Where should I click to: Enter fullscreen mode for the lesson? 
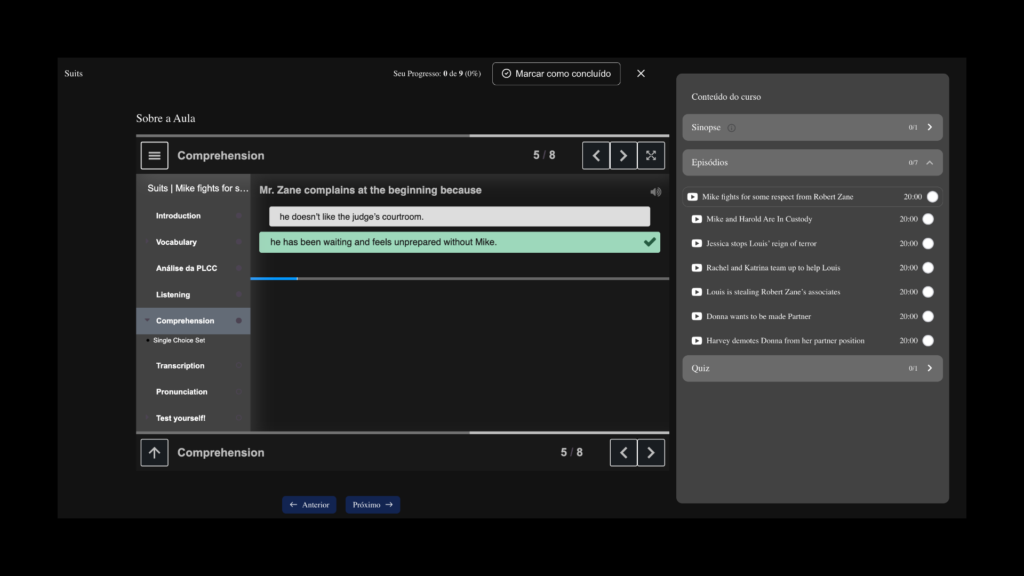[x=651, y=155]
